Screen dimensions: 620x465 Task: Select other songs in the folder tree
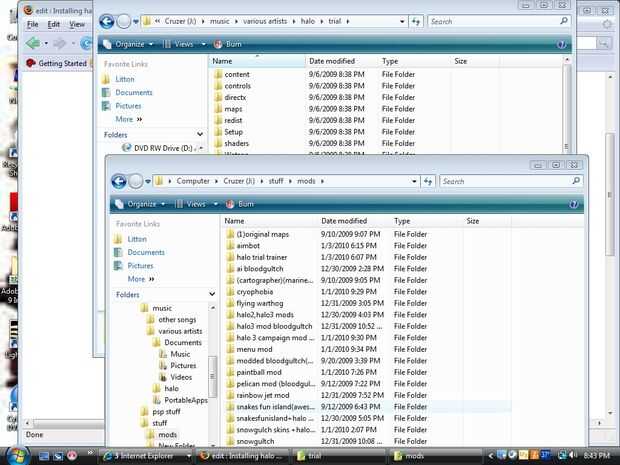[x=177, y=319]
